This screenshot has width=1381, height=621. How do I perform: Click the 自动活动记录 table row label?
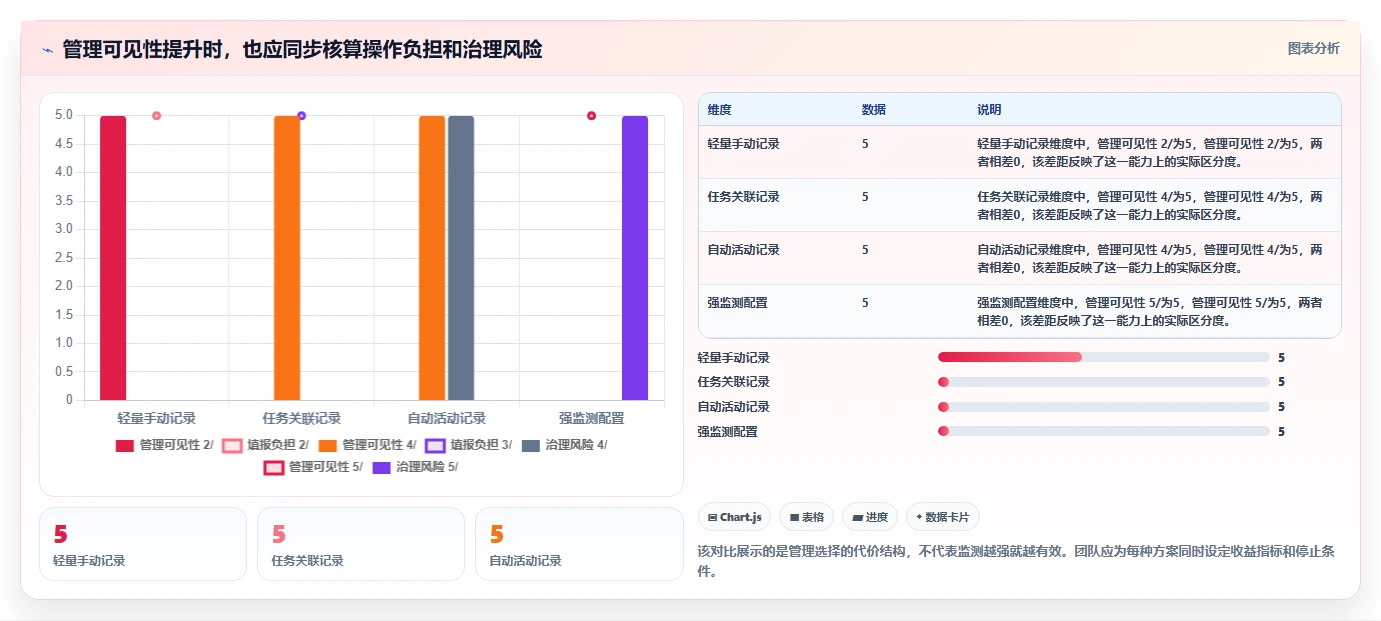tap(743, 250)
